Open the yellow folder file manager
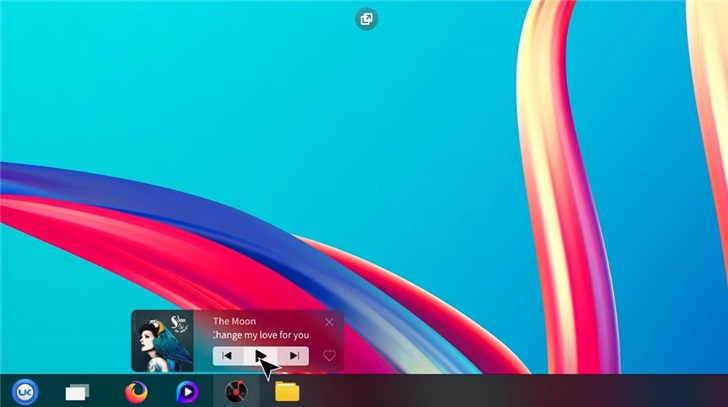728x407 pixels. point(287,391)
